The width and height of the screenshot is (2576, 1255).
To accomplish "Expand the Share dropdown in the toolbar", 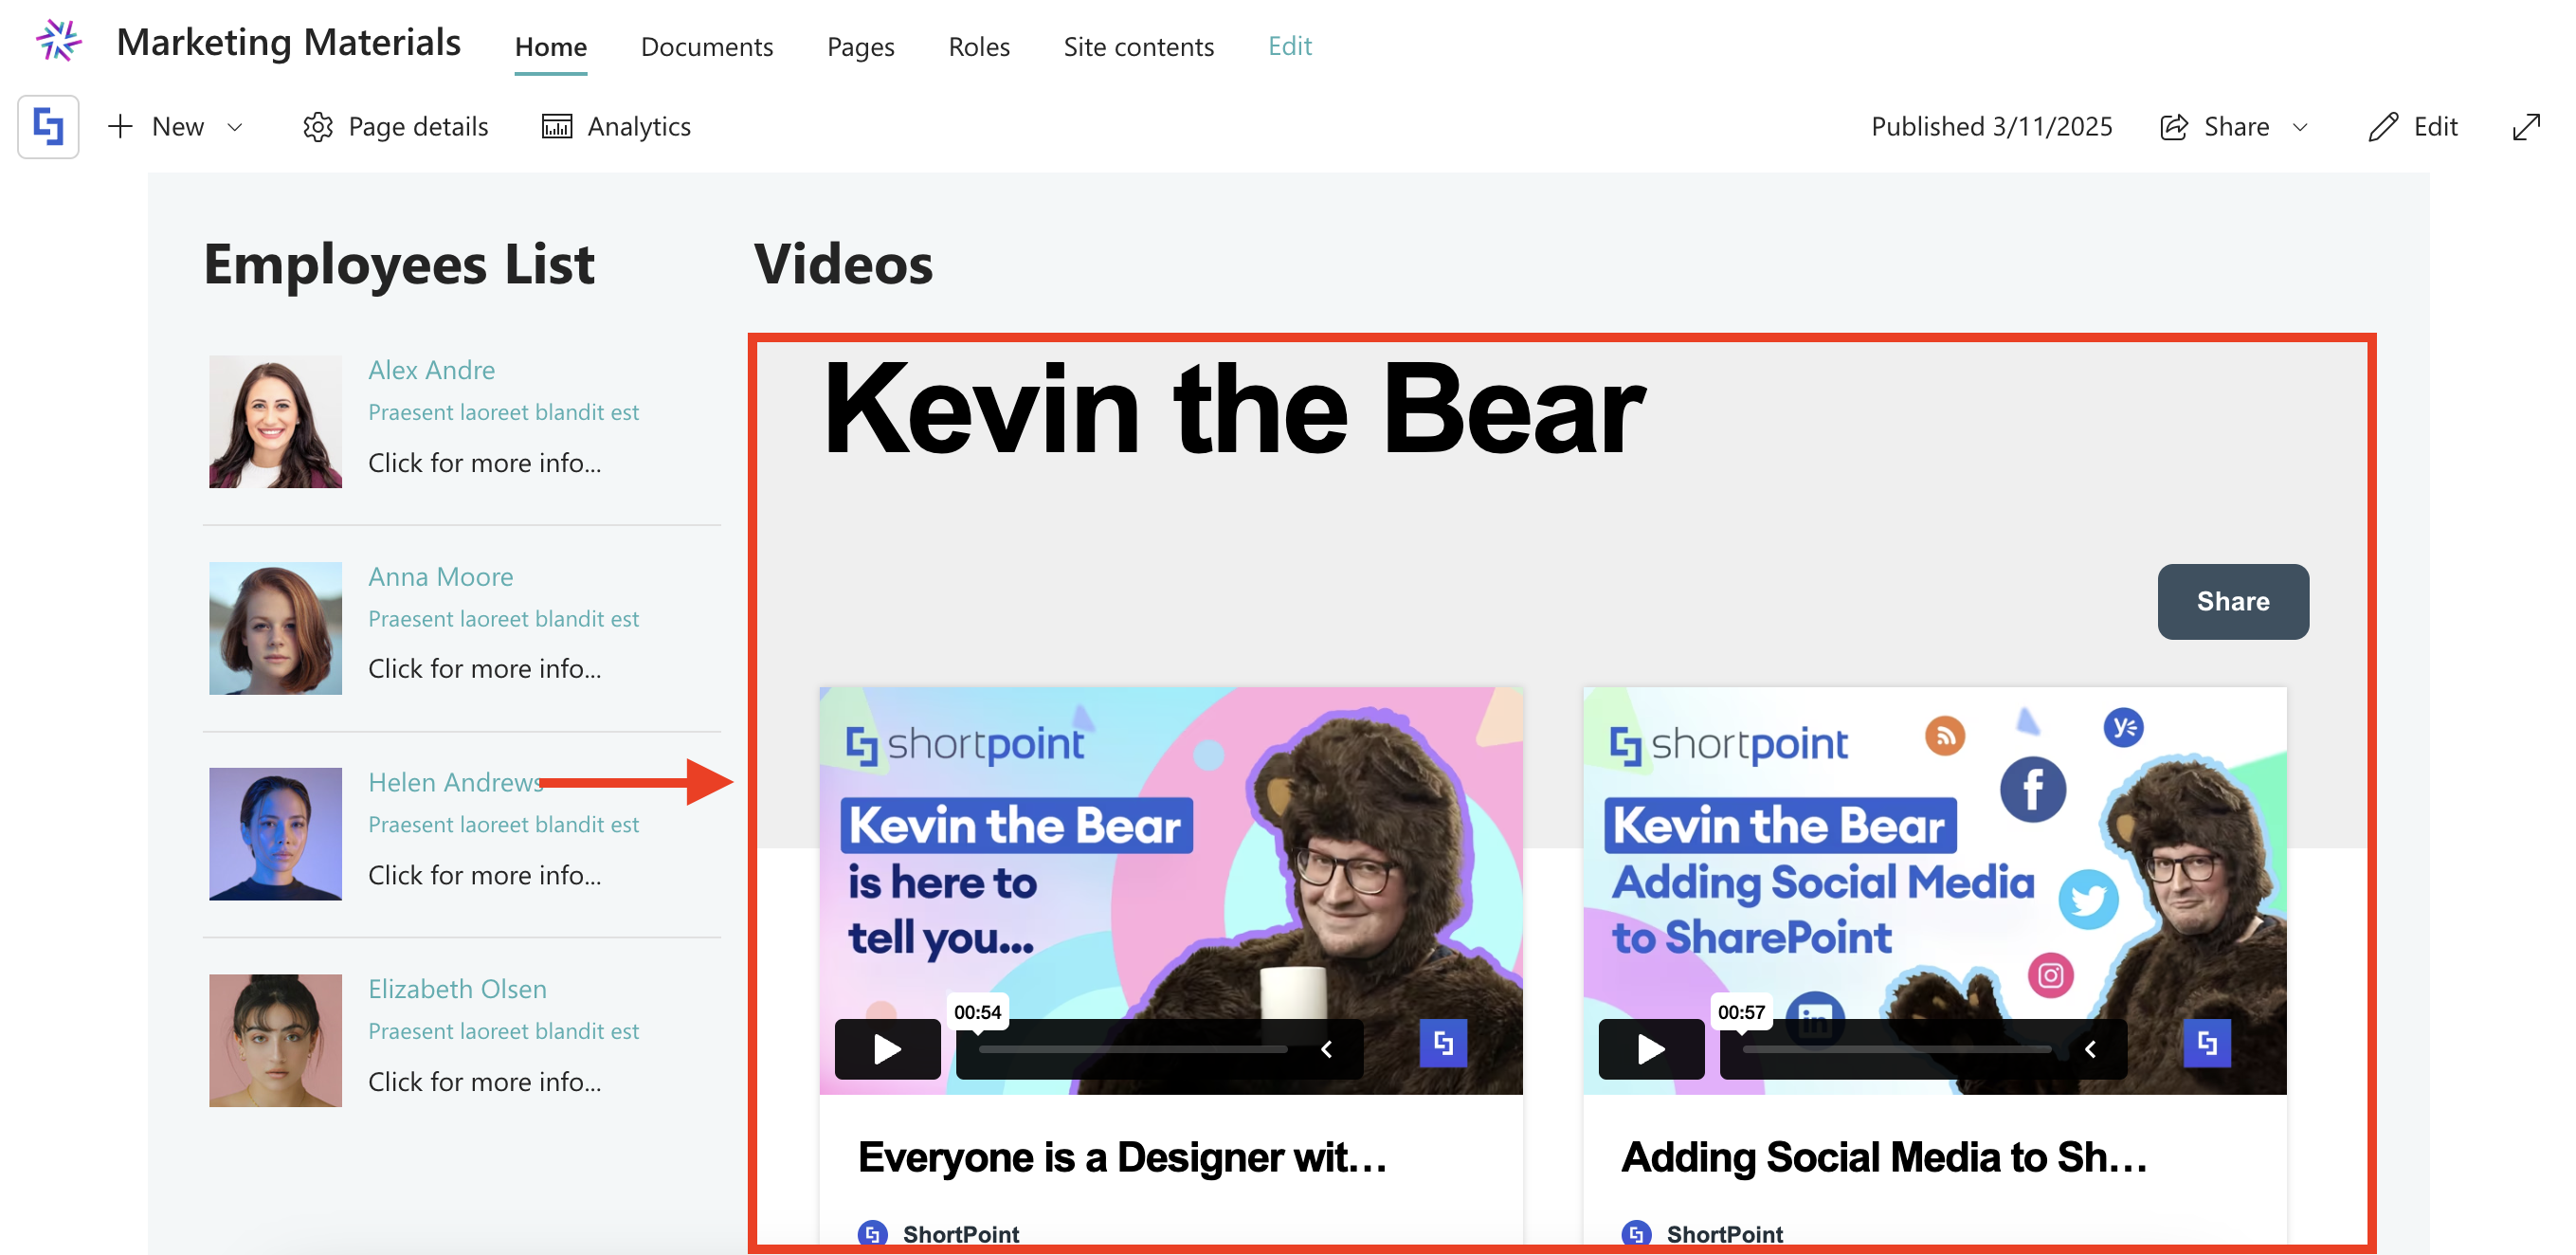I will click(x=2300, y=127).
